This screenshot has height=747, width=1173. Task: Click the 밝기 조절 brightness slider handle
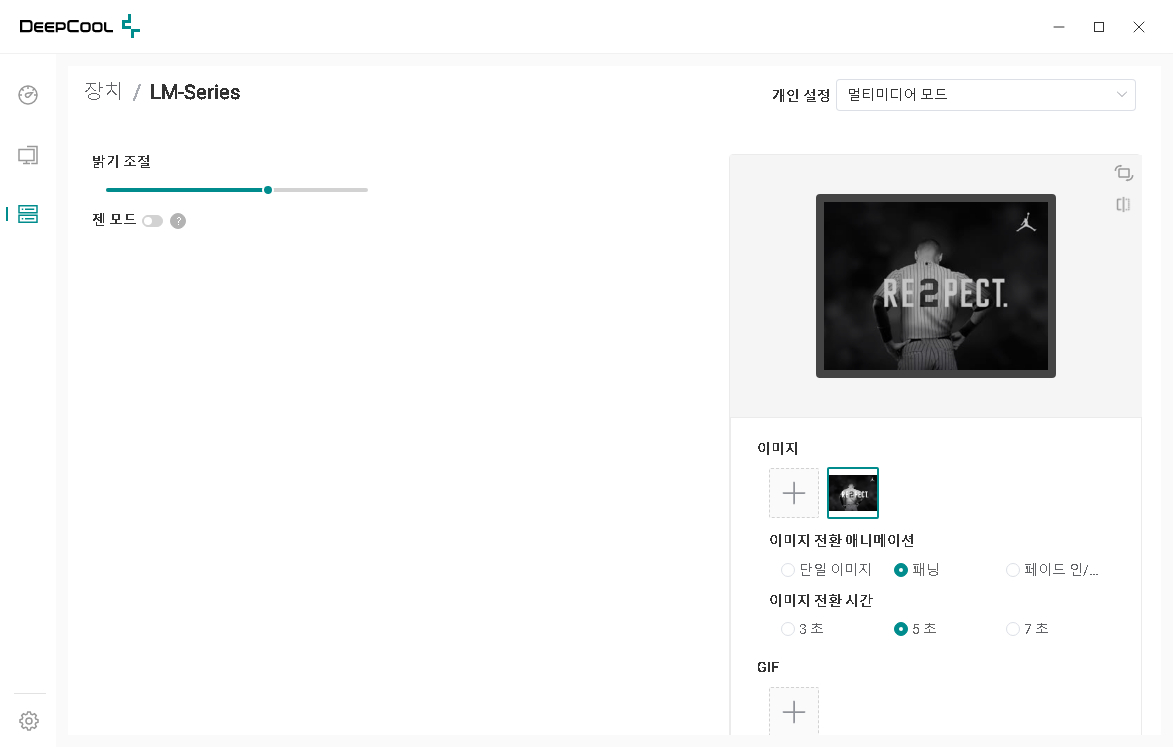tap(268, 190)
